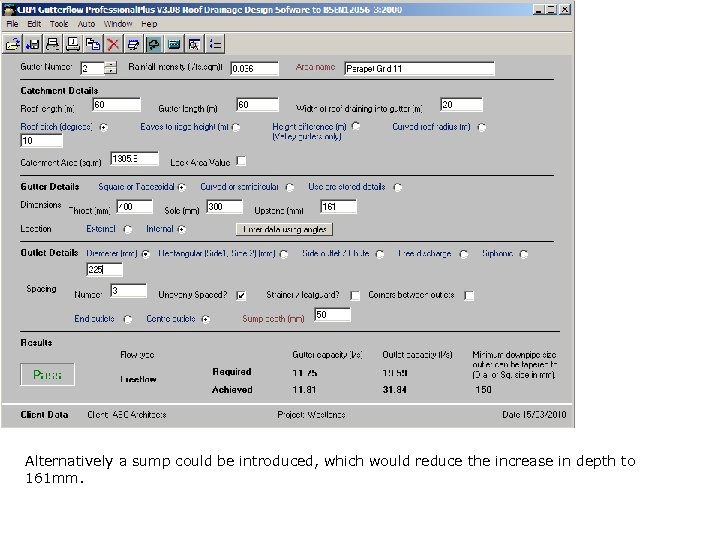The height and width of the screenshot is (540, 720).
Task: Click Width of roof draining field
Action: (461, 105)
